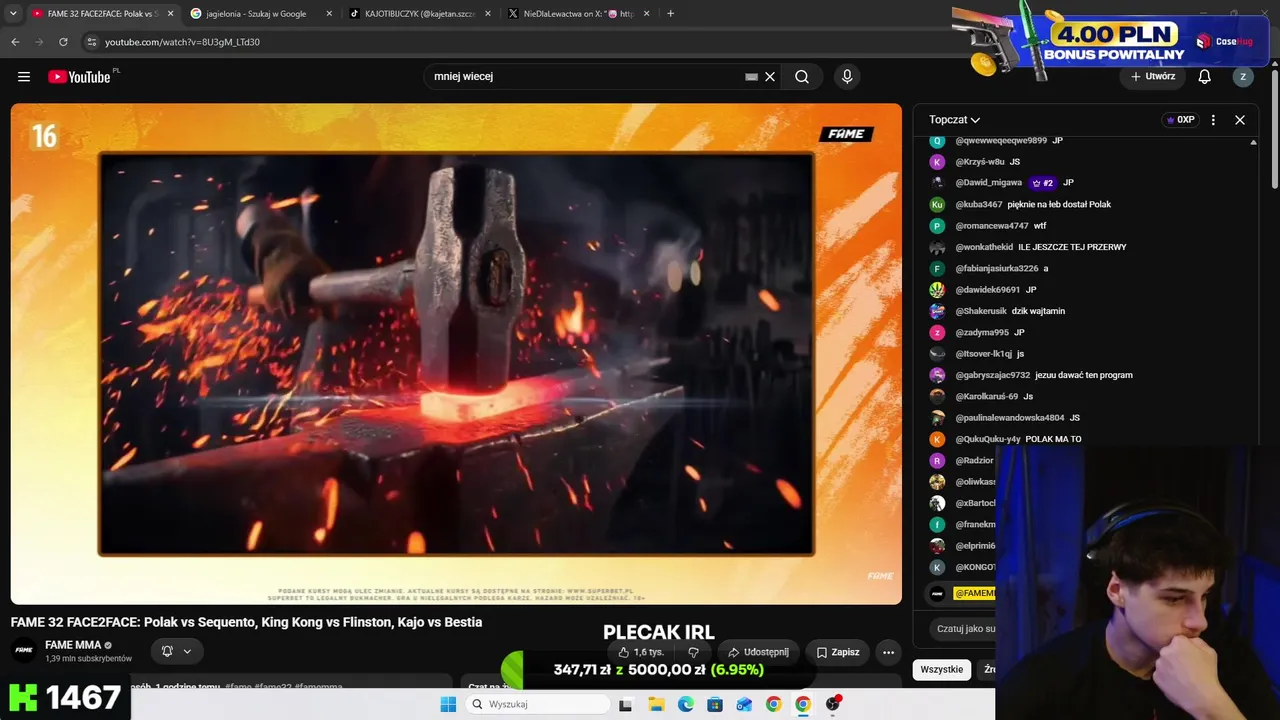The image size is (1280, 720).
Task: Switch to the FAME 32 FACE2FACE tab
Action: pos(102,14)
